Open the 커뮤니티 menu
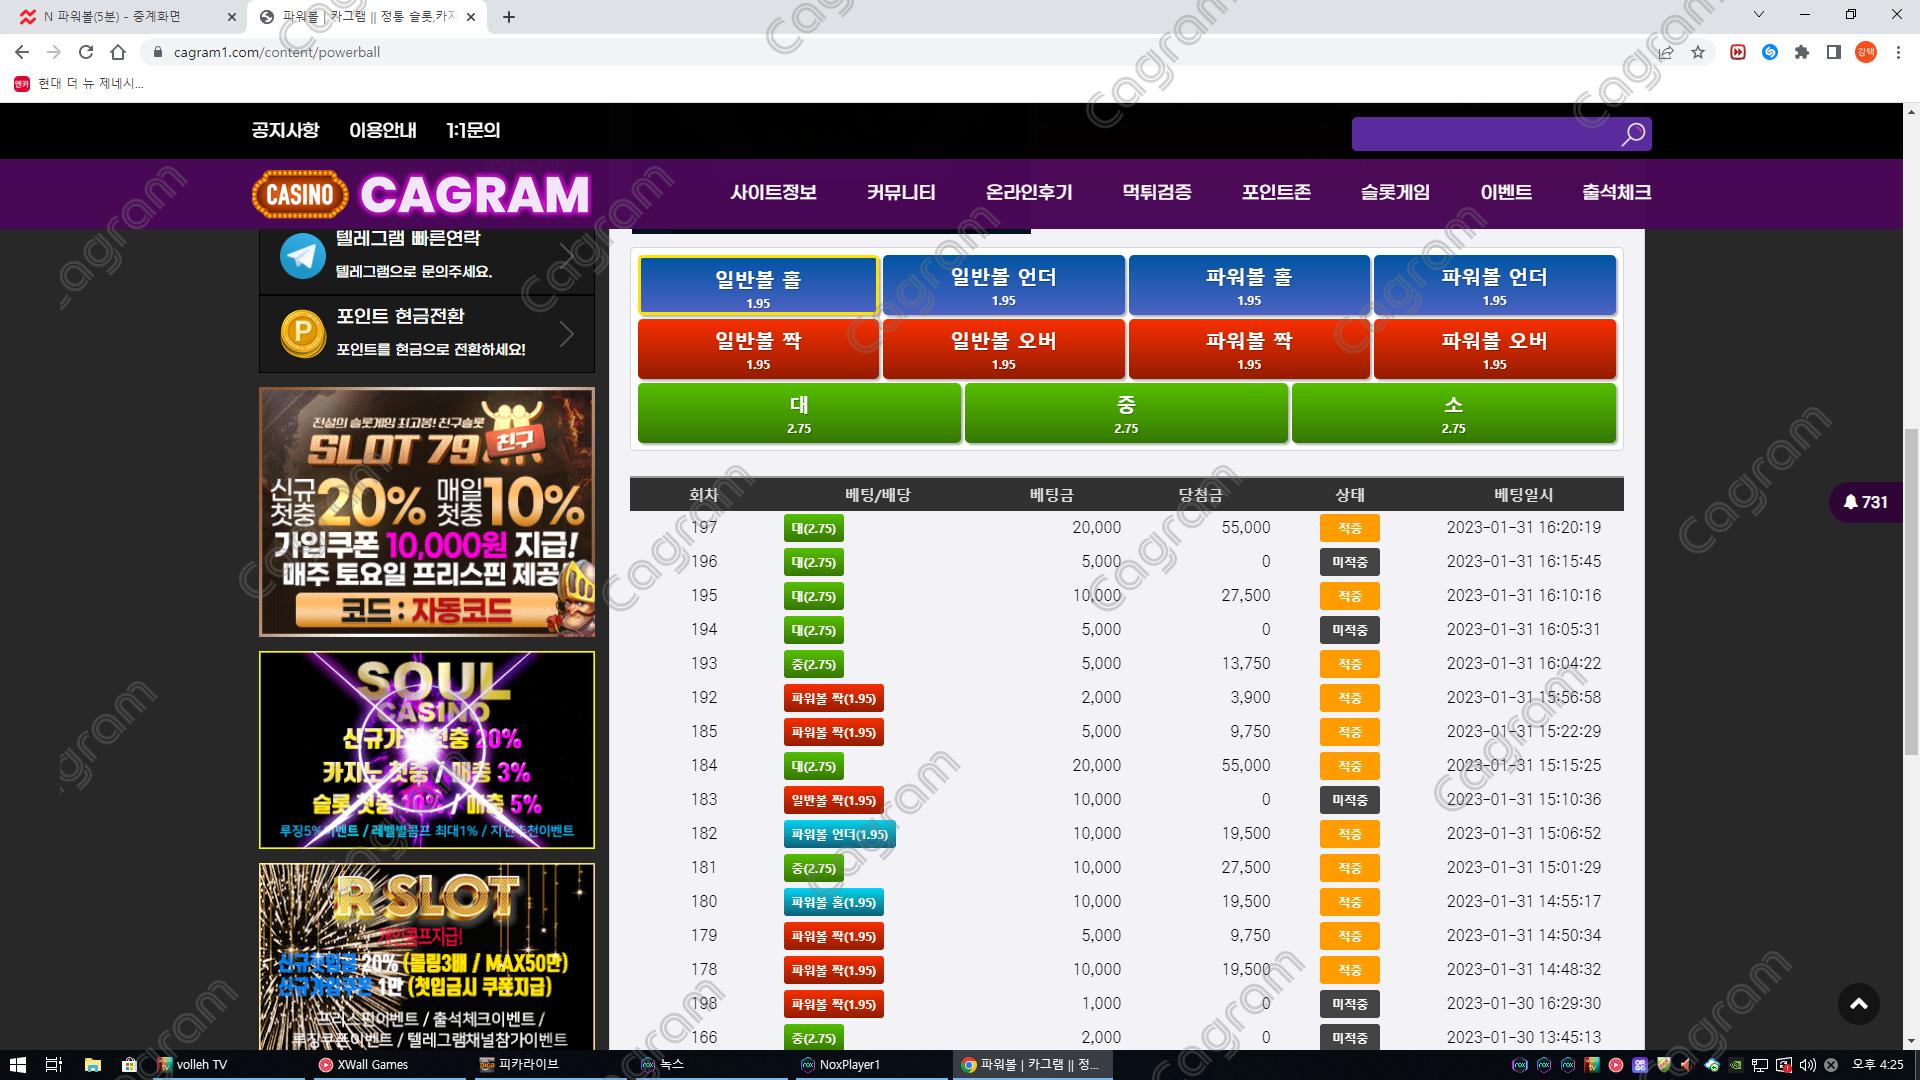Image resolution: width=1920 pixels, height=1080 pixels. [901, 192]
